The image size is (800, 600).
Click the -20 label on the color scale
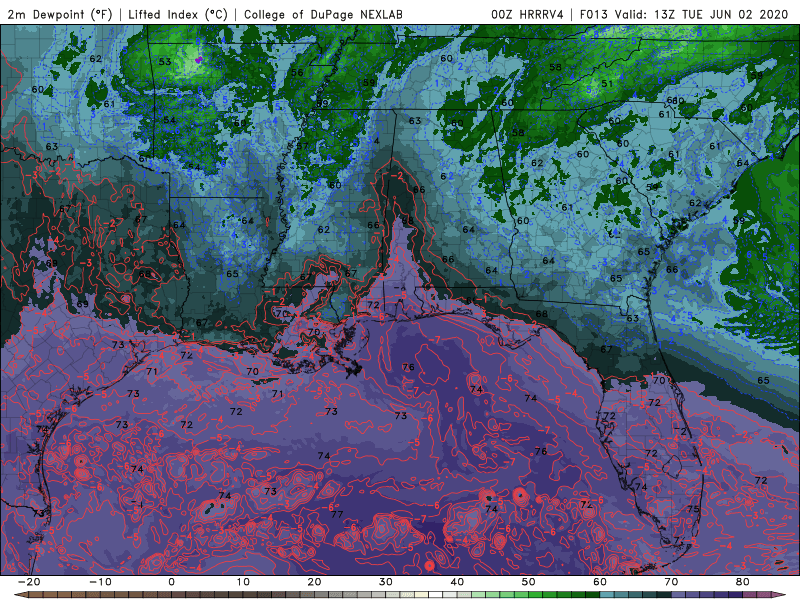29,582
